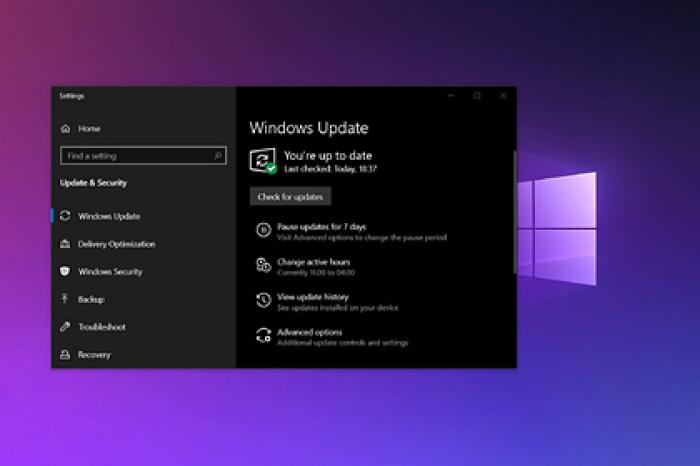Image resolution: width=700 pixels, height=466 pixels.
Task: Click the Troubleshoot wrench icon
Action: [x=65, y=327]
